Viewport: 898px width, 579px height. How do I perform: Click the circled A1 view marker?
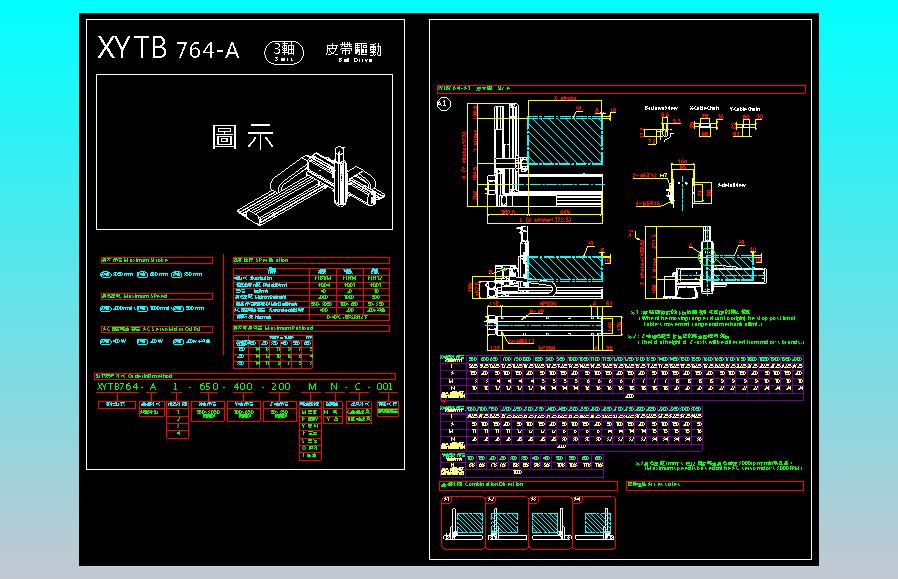444,104
